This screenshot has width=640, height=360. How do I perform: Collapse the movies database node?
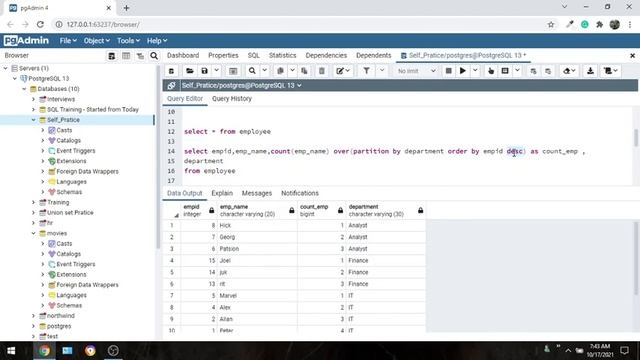pyautogui.click(x=33, y=233)
